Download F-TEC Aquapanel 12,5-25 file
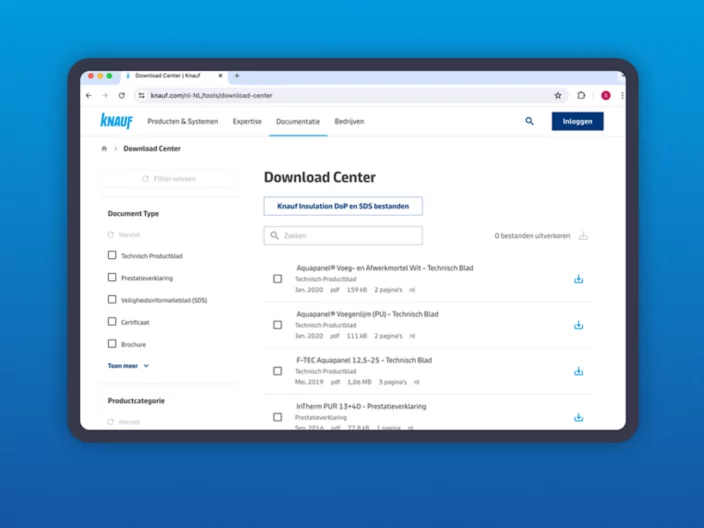Viewport: 704px width, 528px height. click(x=578, y=371)
